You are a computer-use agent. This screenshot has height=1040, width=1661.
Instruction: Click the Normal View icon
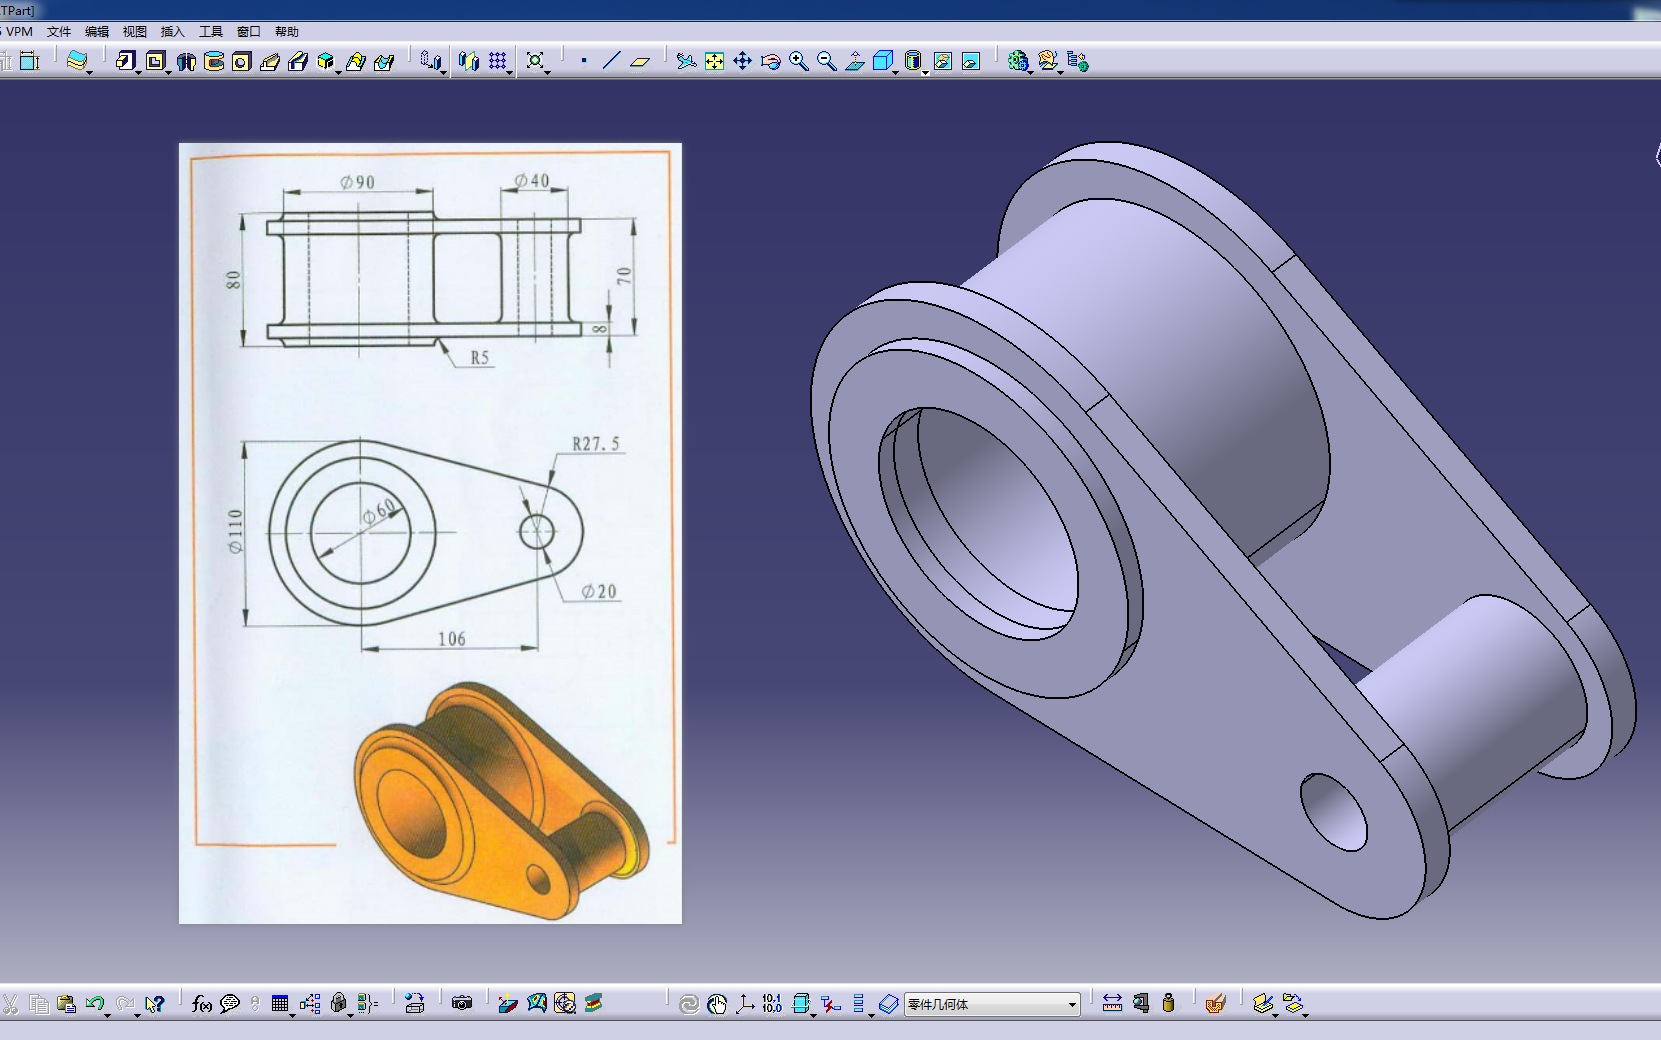(854, 61)
